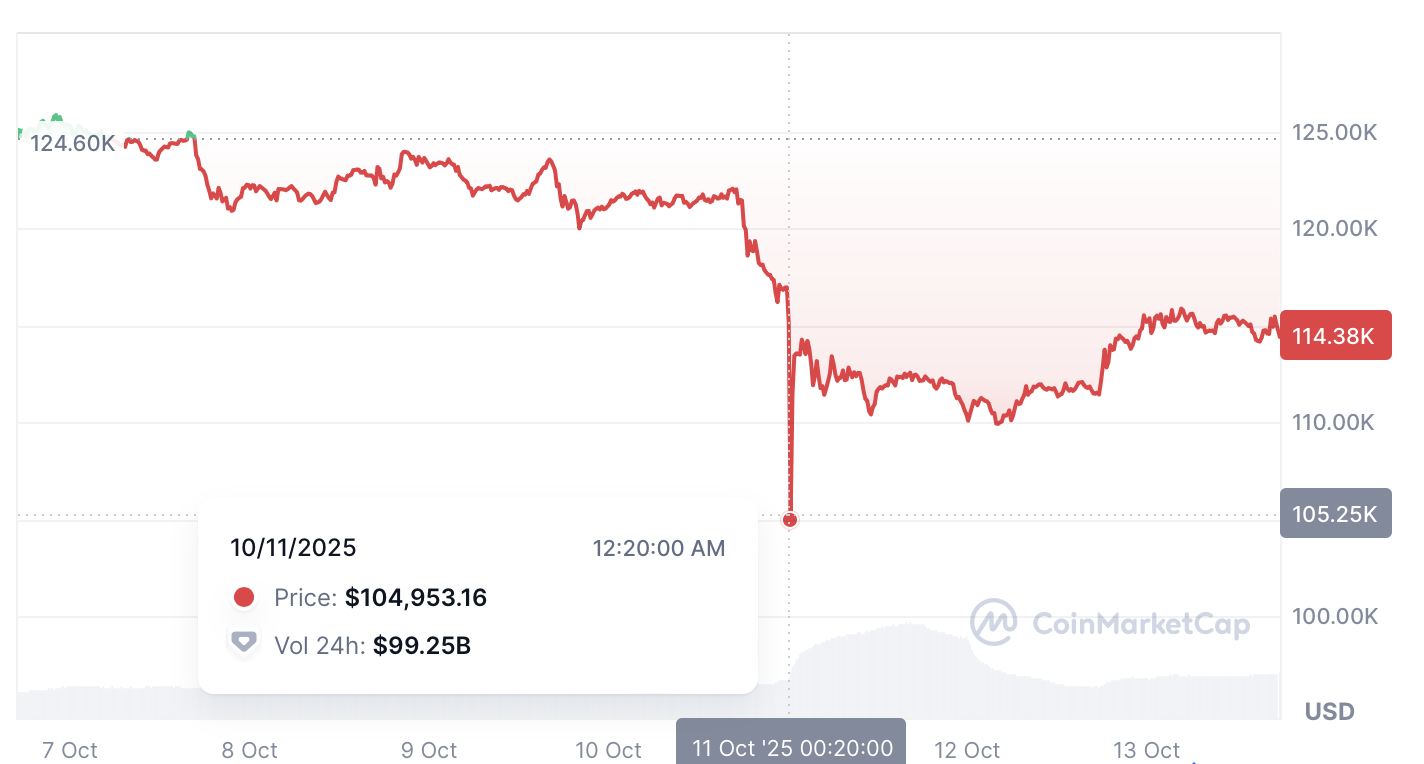The image size is (1424, 764).
Task: Click the 10/11/2025 date in tooltip
Action: coord(293,548)
